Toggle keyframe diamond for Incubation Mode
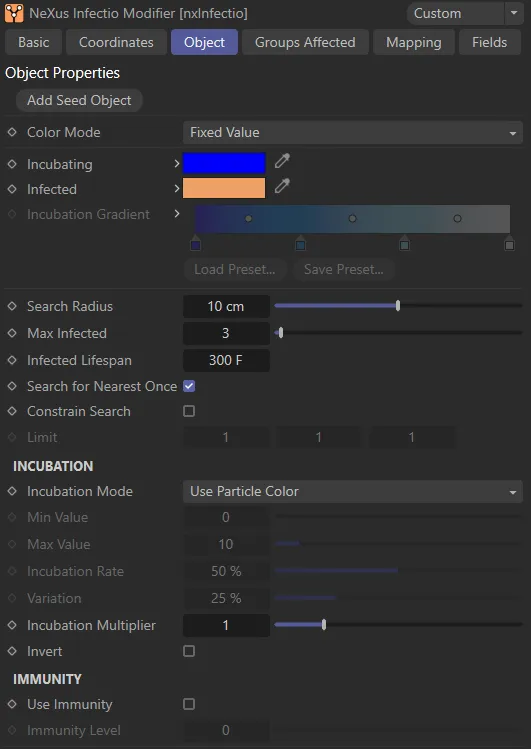Image resolution: width=531 pixels, height=749 pixels. (12, 491)
